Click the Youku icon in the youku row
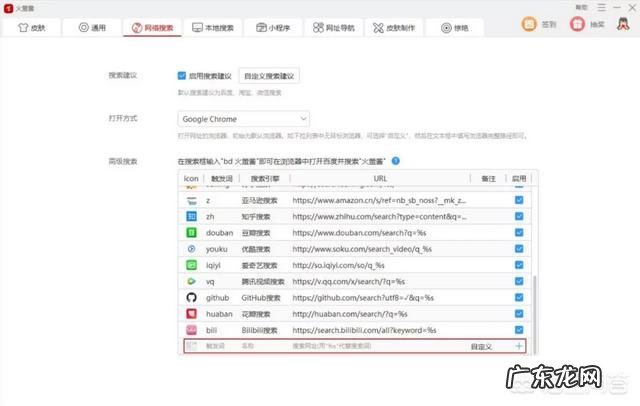 click(x=191, y=249)
